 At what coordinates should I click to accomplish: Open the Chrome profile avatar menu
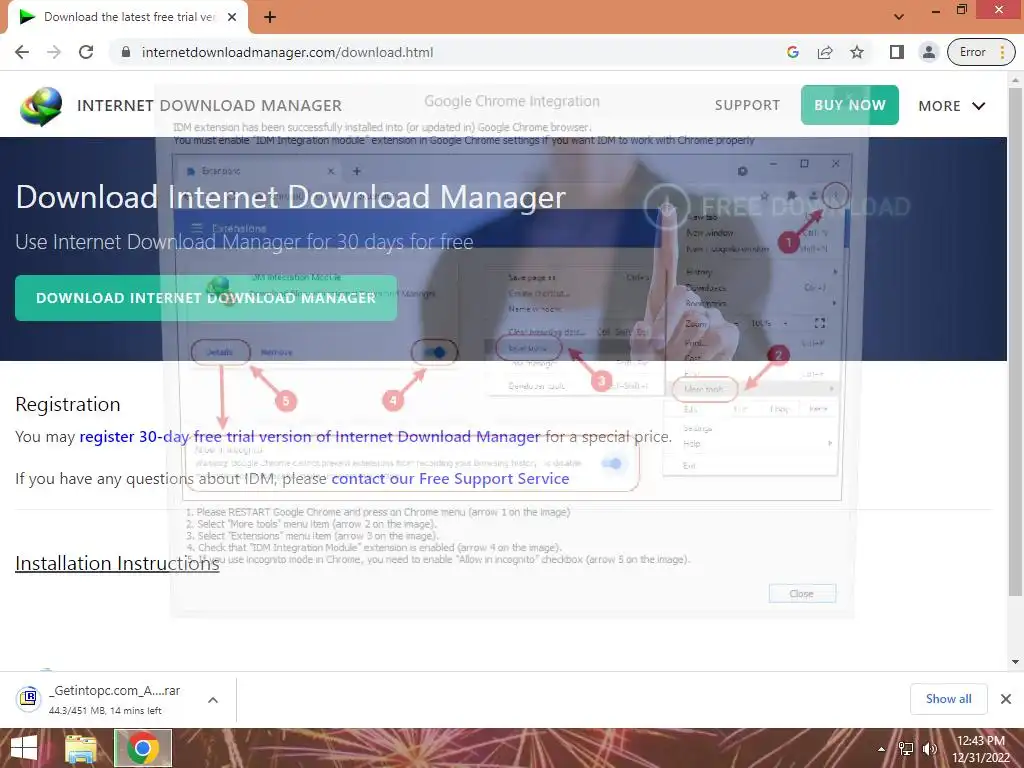coord(928,52)
